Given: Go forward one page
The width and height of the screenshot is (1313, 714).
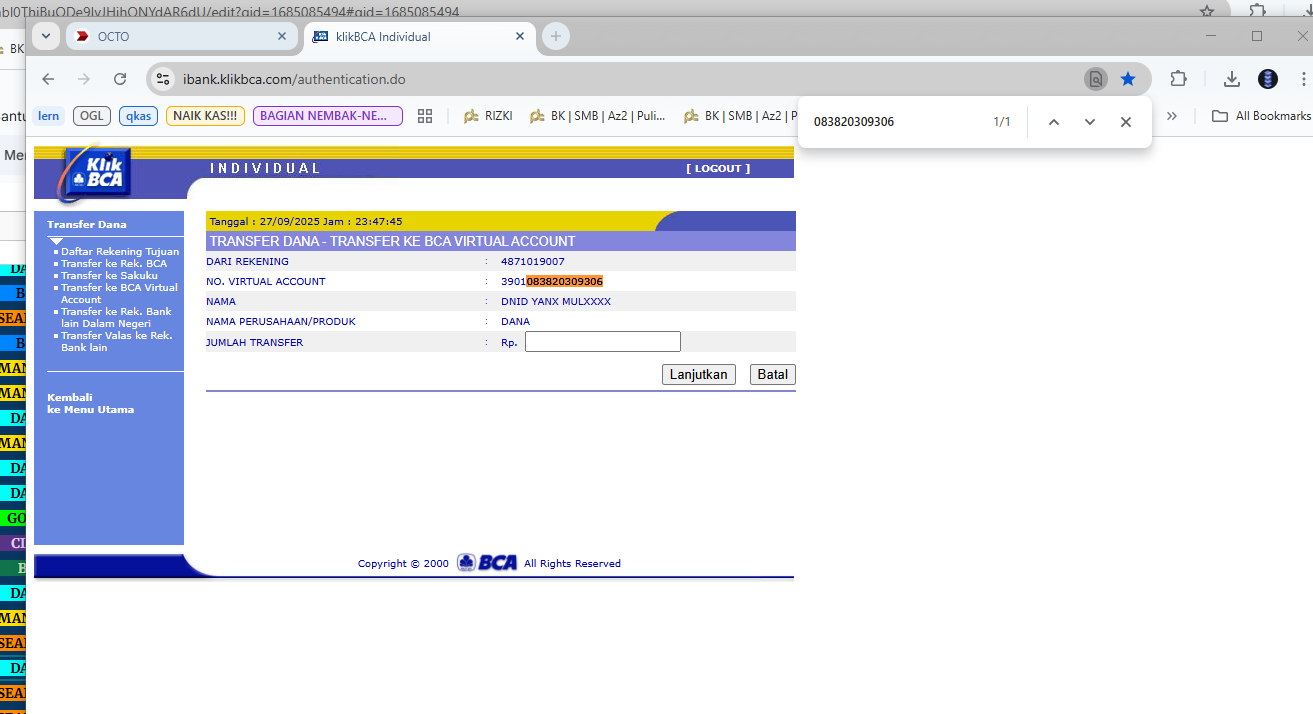Looking at the screenshot, I should [x=84, y=79].
